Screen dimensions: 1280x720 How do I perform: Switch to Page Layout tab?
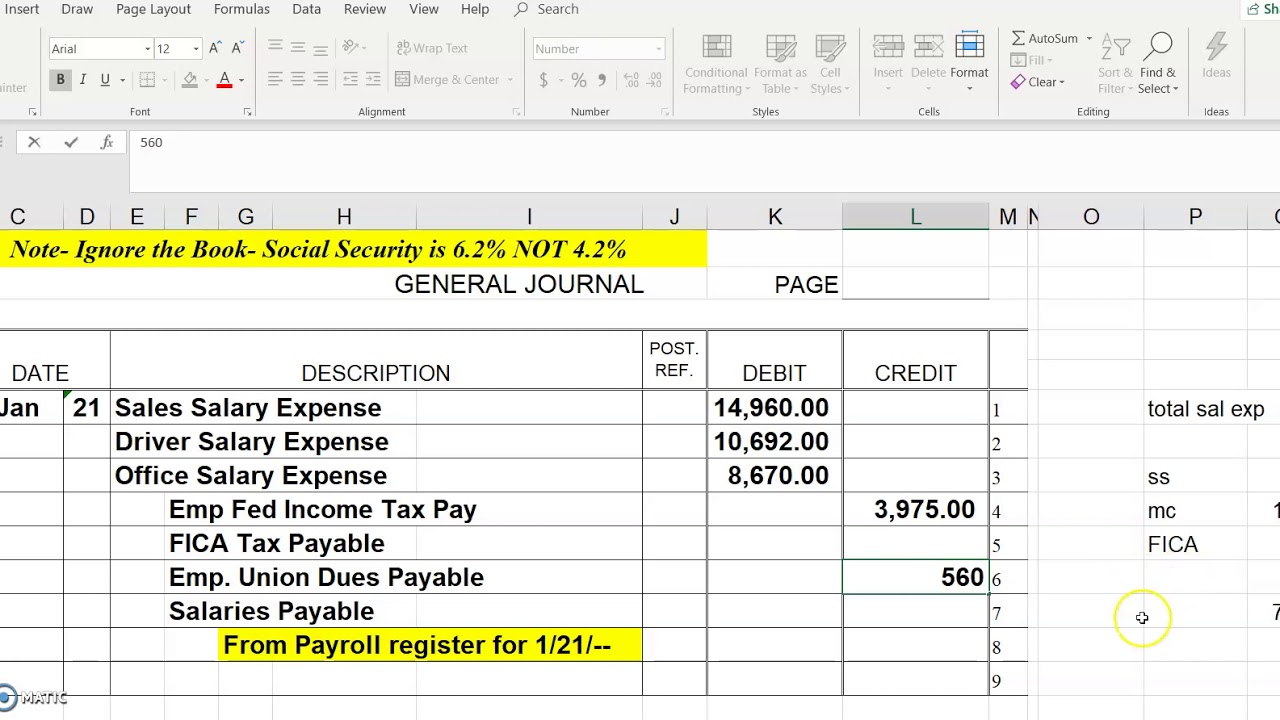[x=153, y=9]
